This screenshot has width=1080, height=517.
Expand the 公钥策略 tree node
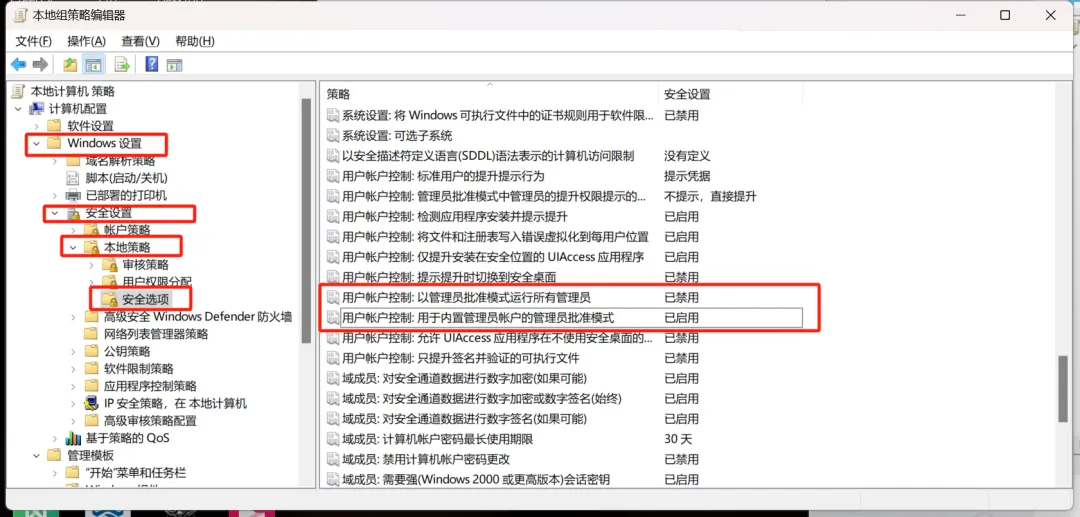73,351
